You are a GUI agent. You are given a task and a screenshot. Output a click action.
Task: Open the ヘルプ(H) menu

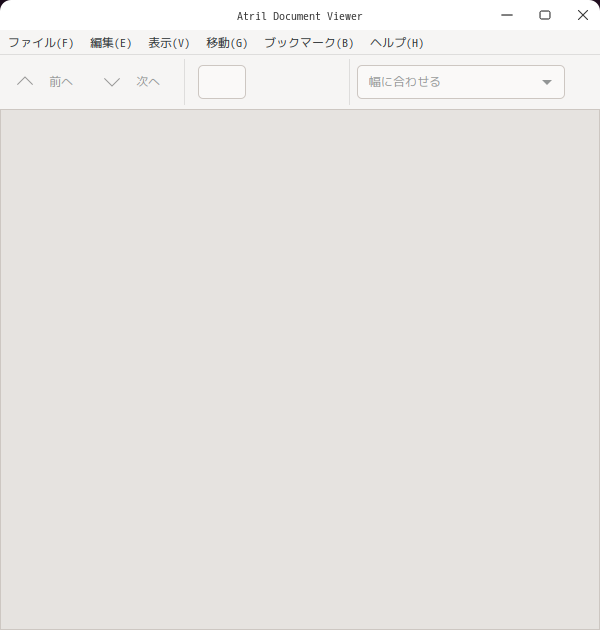coord(397,43)
